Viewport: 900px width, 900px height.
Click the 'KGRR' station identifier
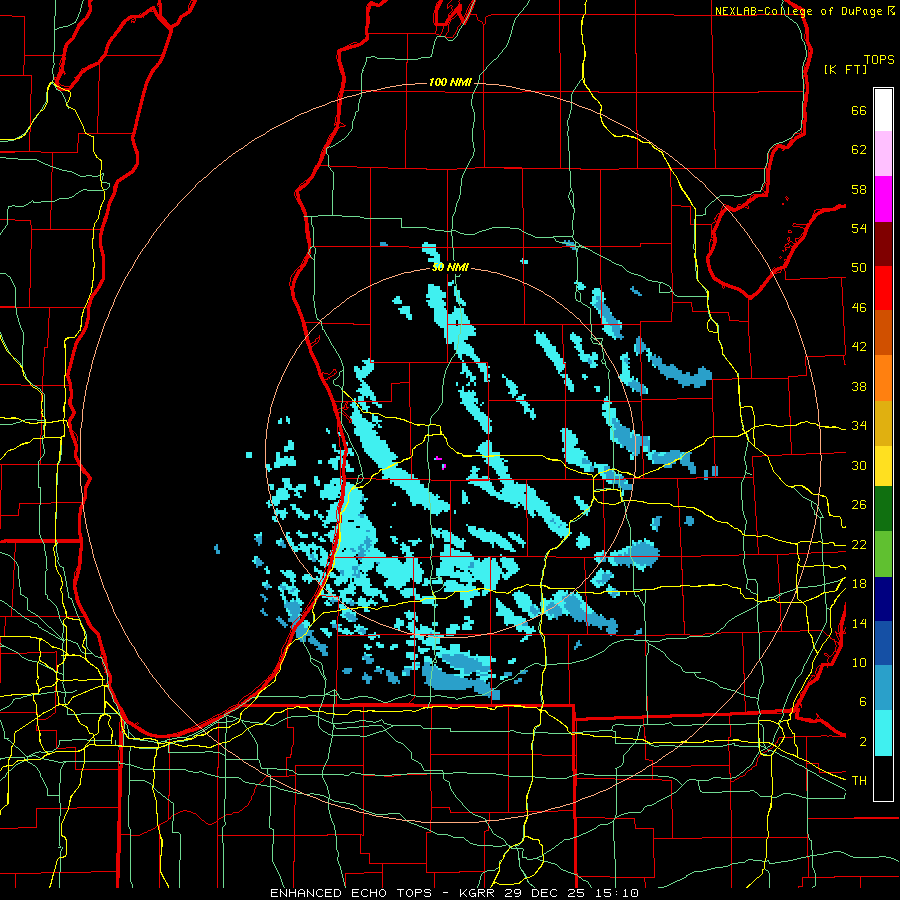pyautogui.click(x=478, y=893)
